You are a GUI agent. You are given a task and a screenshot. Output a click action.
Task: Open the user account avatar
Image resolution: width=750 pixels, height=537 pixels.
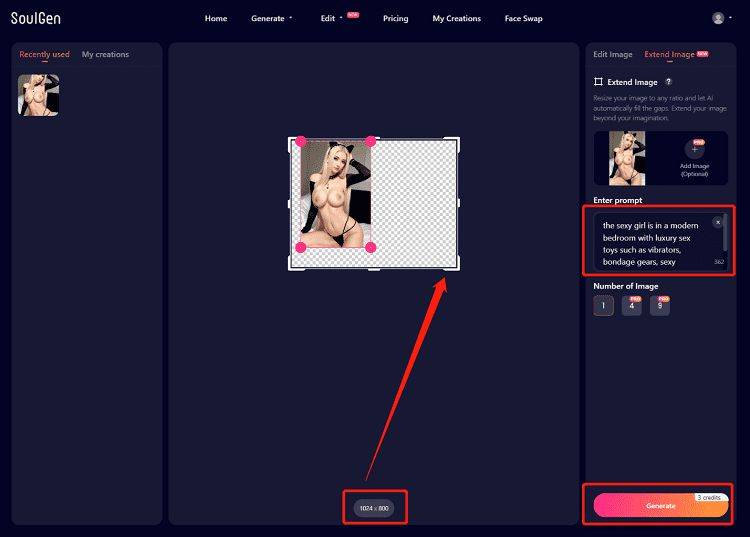[x=718, y=18]
